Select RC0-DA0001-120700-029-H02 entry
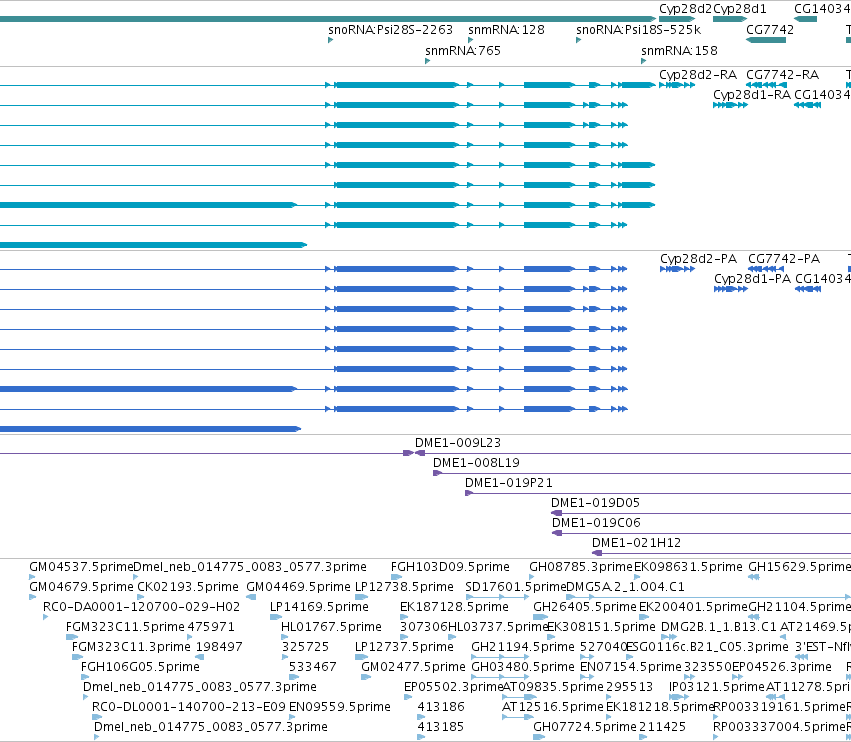Image resolution: width=851 pixels, height=742 pixels. (141, 607)
